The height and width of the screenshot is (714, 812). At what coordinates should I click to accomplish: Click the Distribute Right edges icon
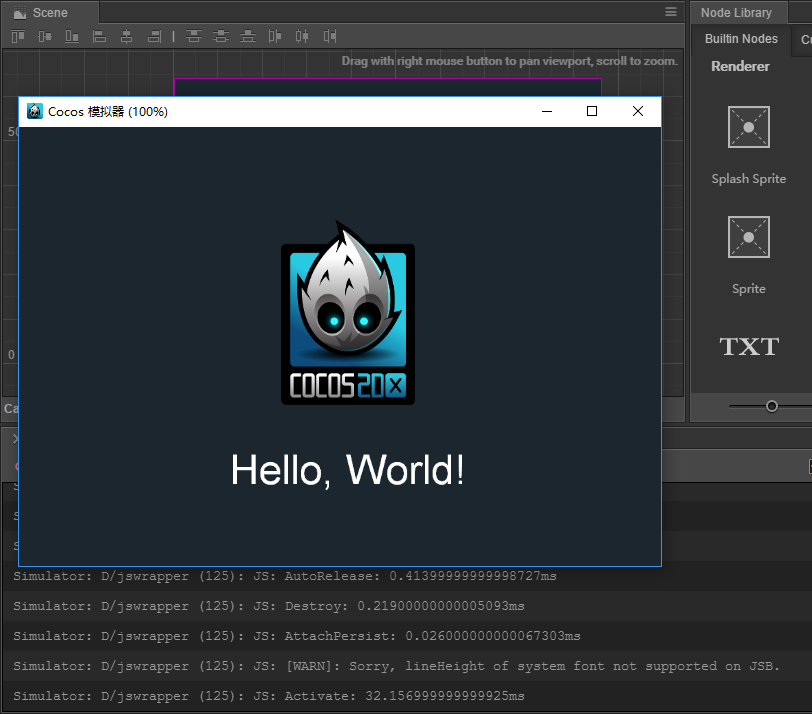pos(330,36)
